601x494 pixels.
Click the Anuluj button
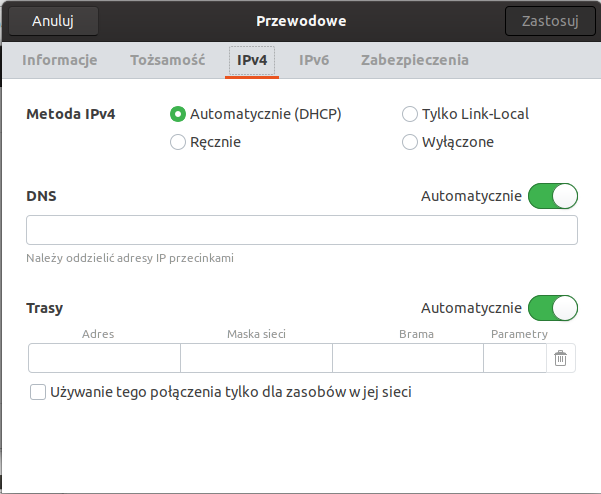click(53, 21)
